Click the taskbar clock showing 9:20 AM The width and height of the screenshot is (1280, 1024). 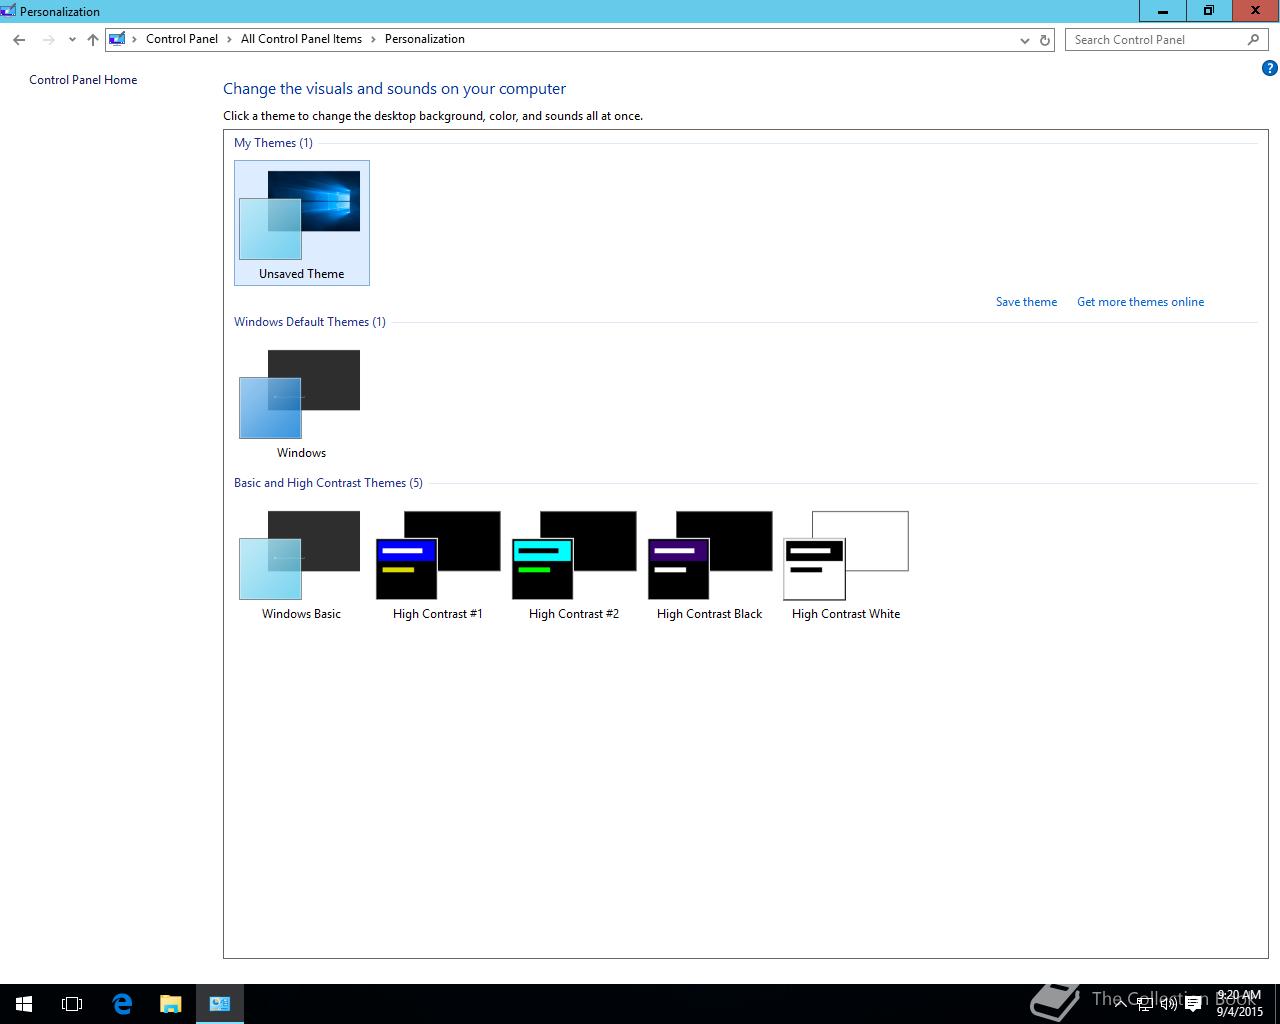[1239, 1004]
